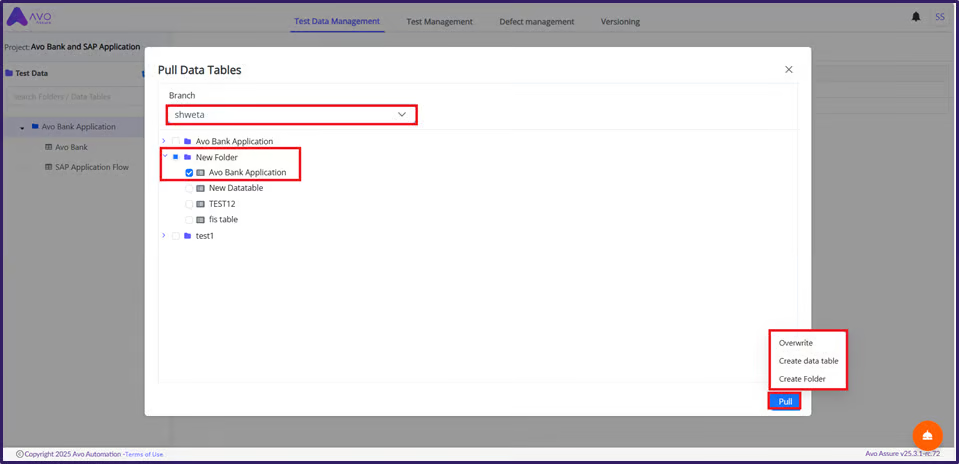Viewport: 959px width, 464px height.
Task: Click the fis table data table icon
Action: tap(200, 219)
